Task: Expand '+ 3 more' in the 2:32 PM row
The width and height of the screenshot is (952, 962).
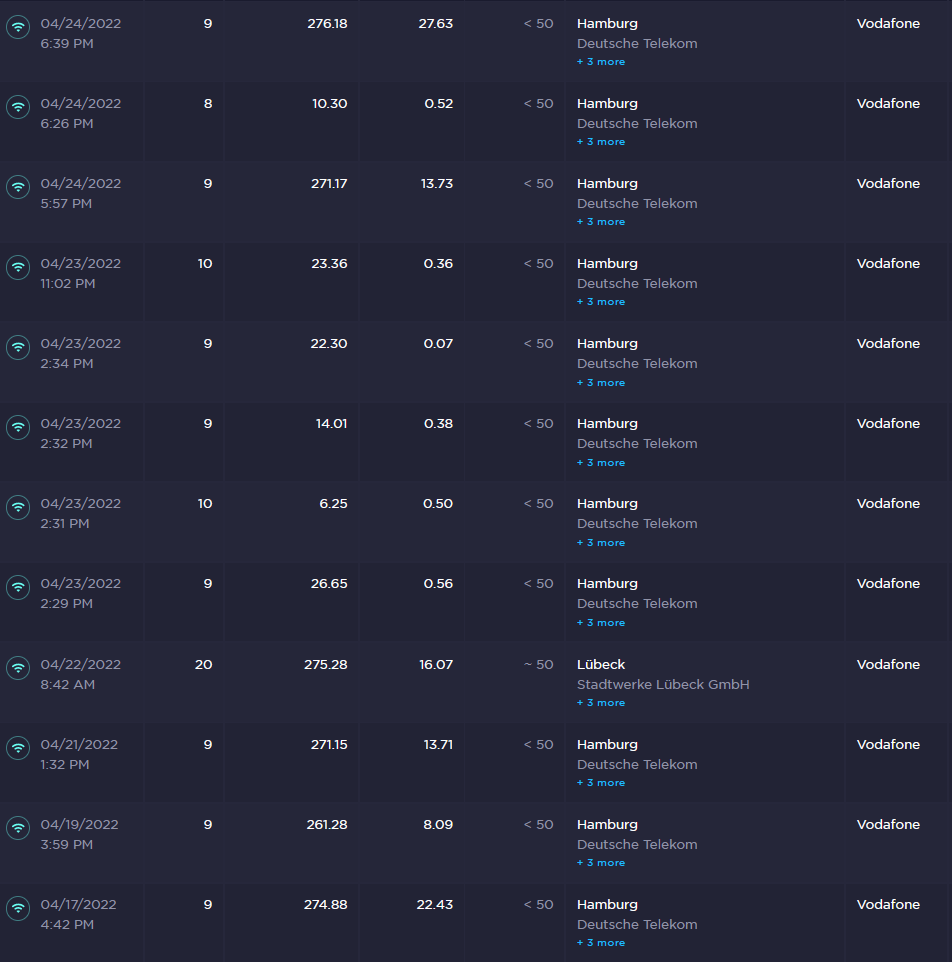Action: [x=601, y=463]
